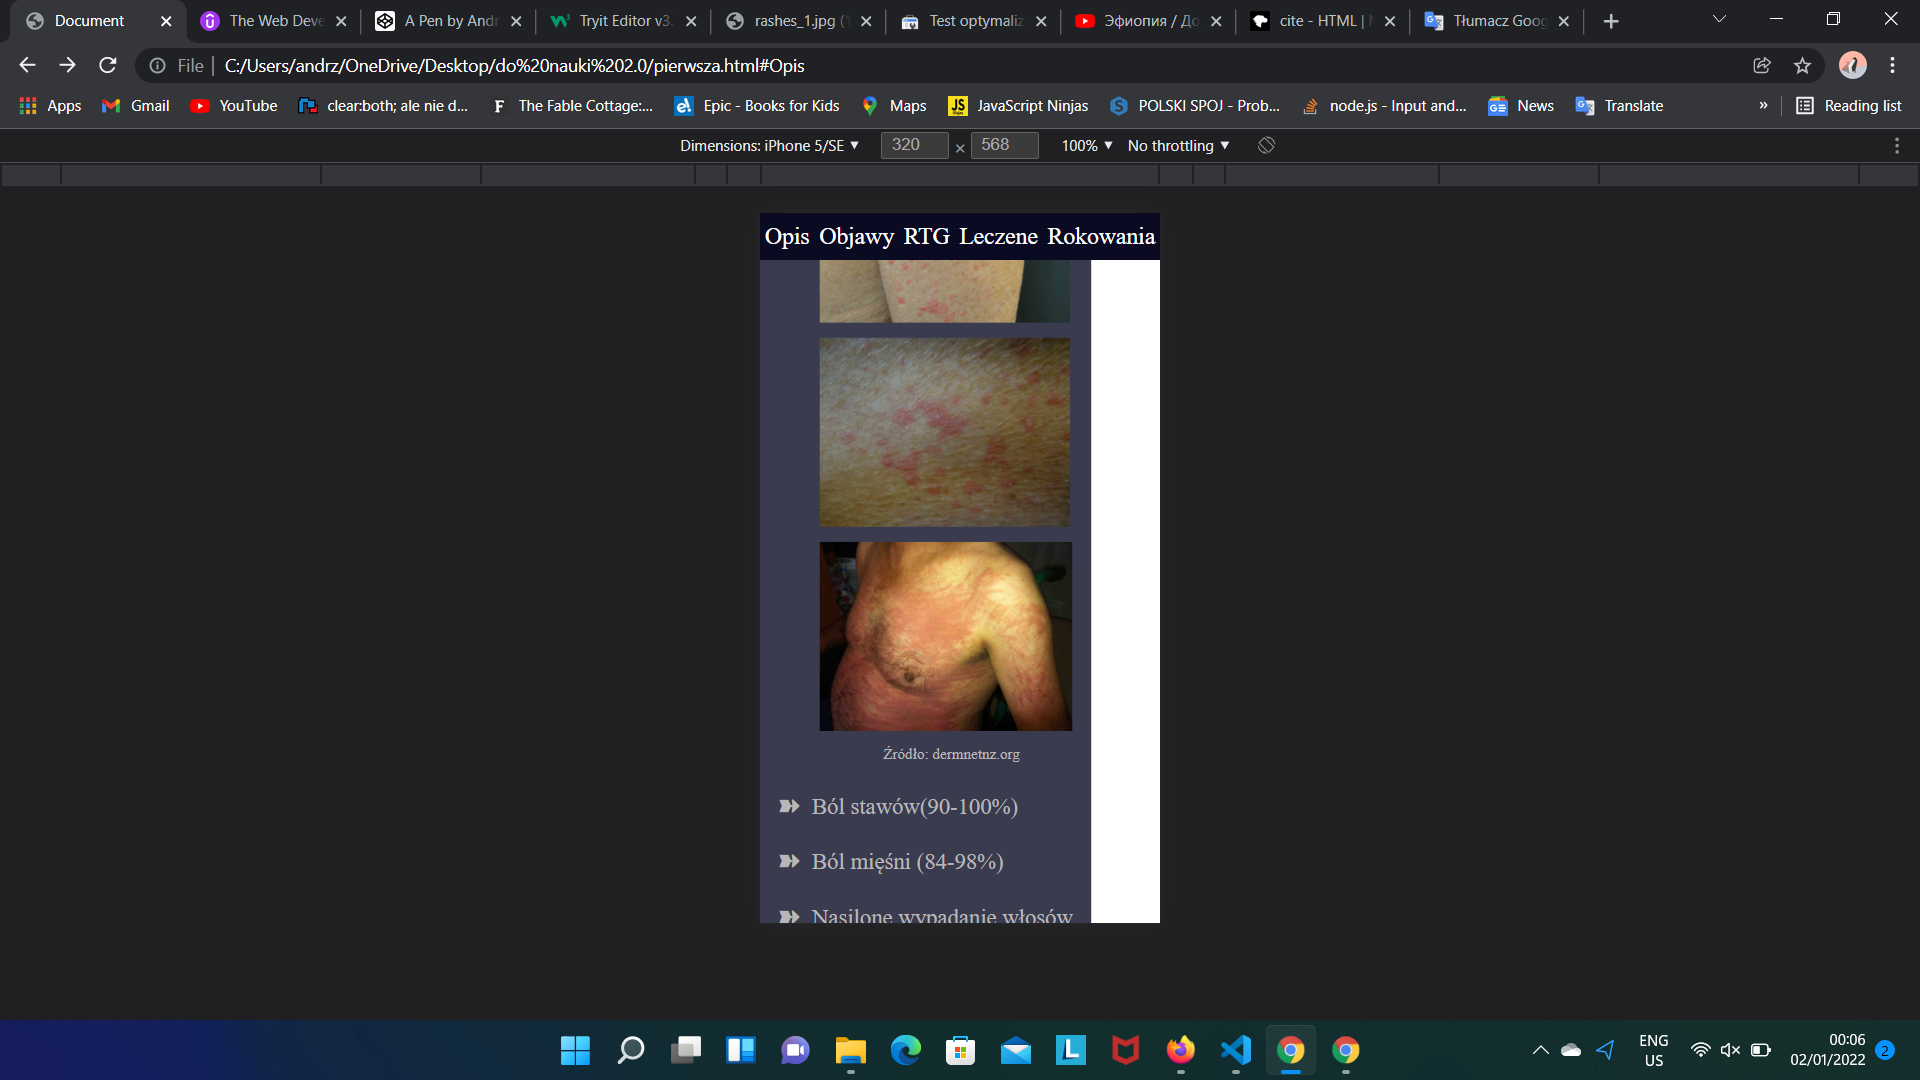Viewport: 1920px width, 1080px height.
Task: Switch to The Web Deve tab
Action: 272,21
